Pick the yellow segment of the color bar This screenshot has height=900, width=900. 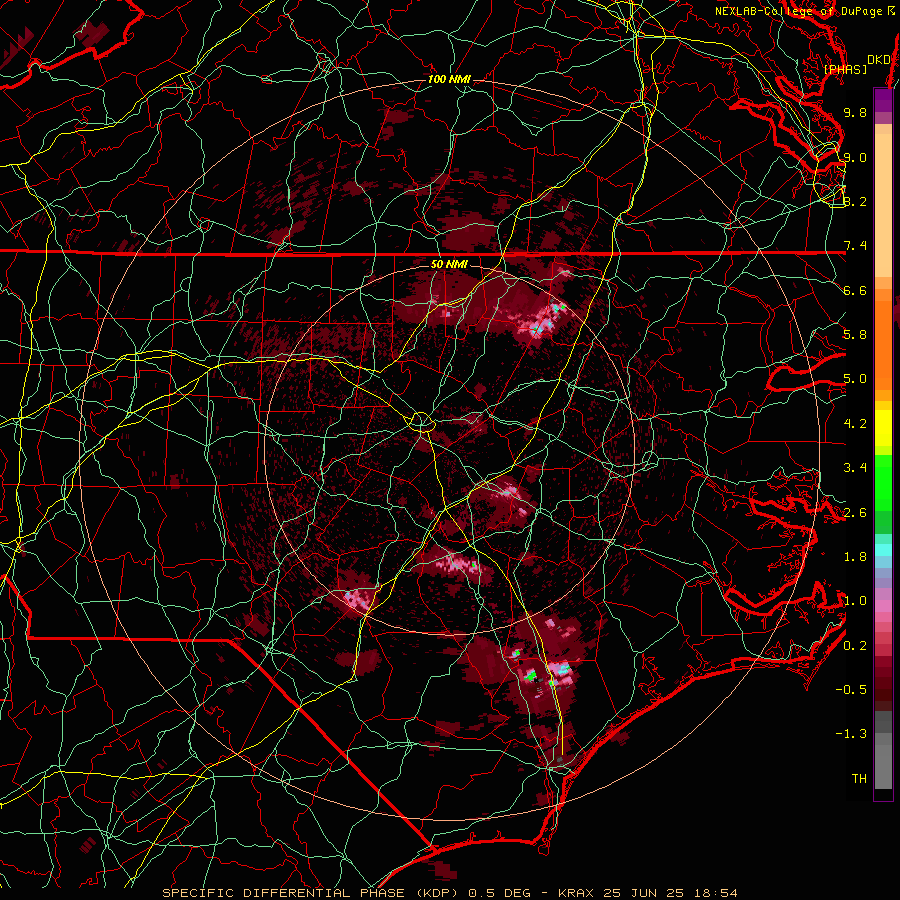click(x=883, y=428)
